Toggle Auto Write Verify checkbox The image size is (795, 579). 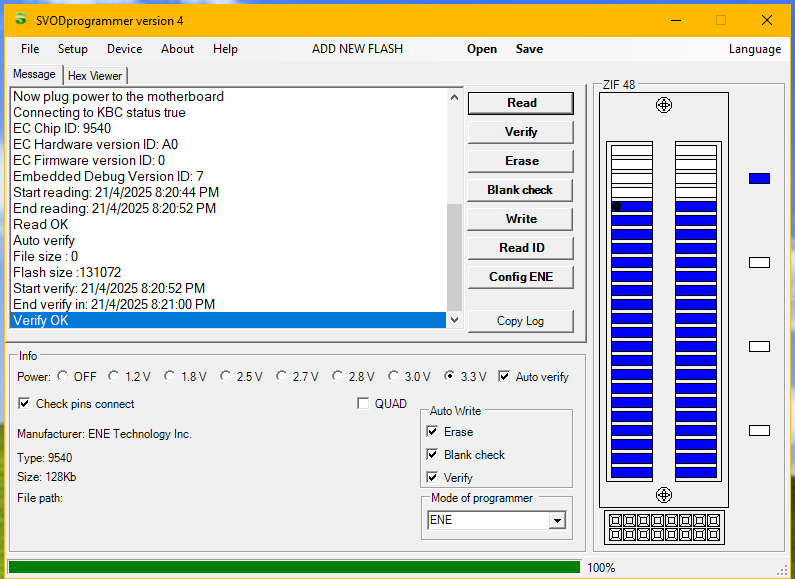(432, 477)
